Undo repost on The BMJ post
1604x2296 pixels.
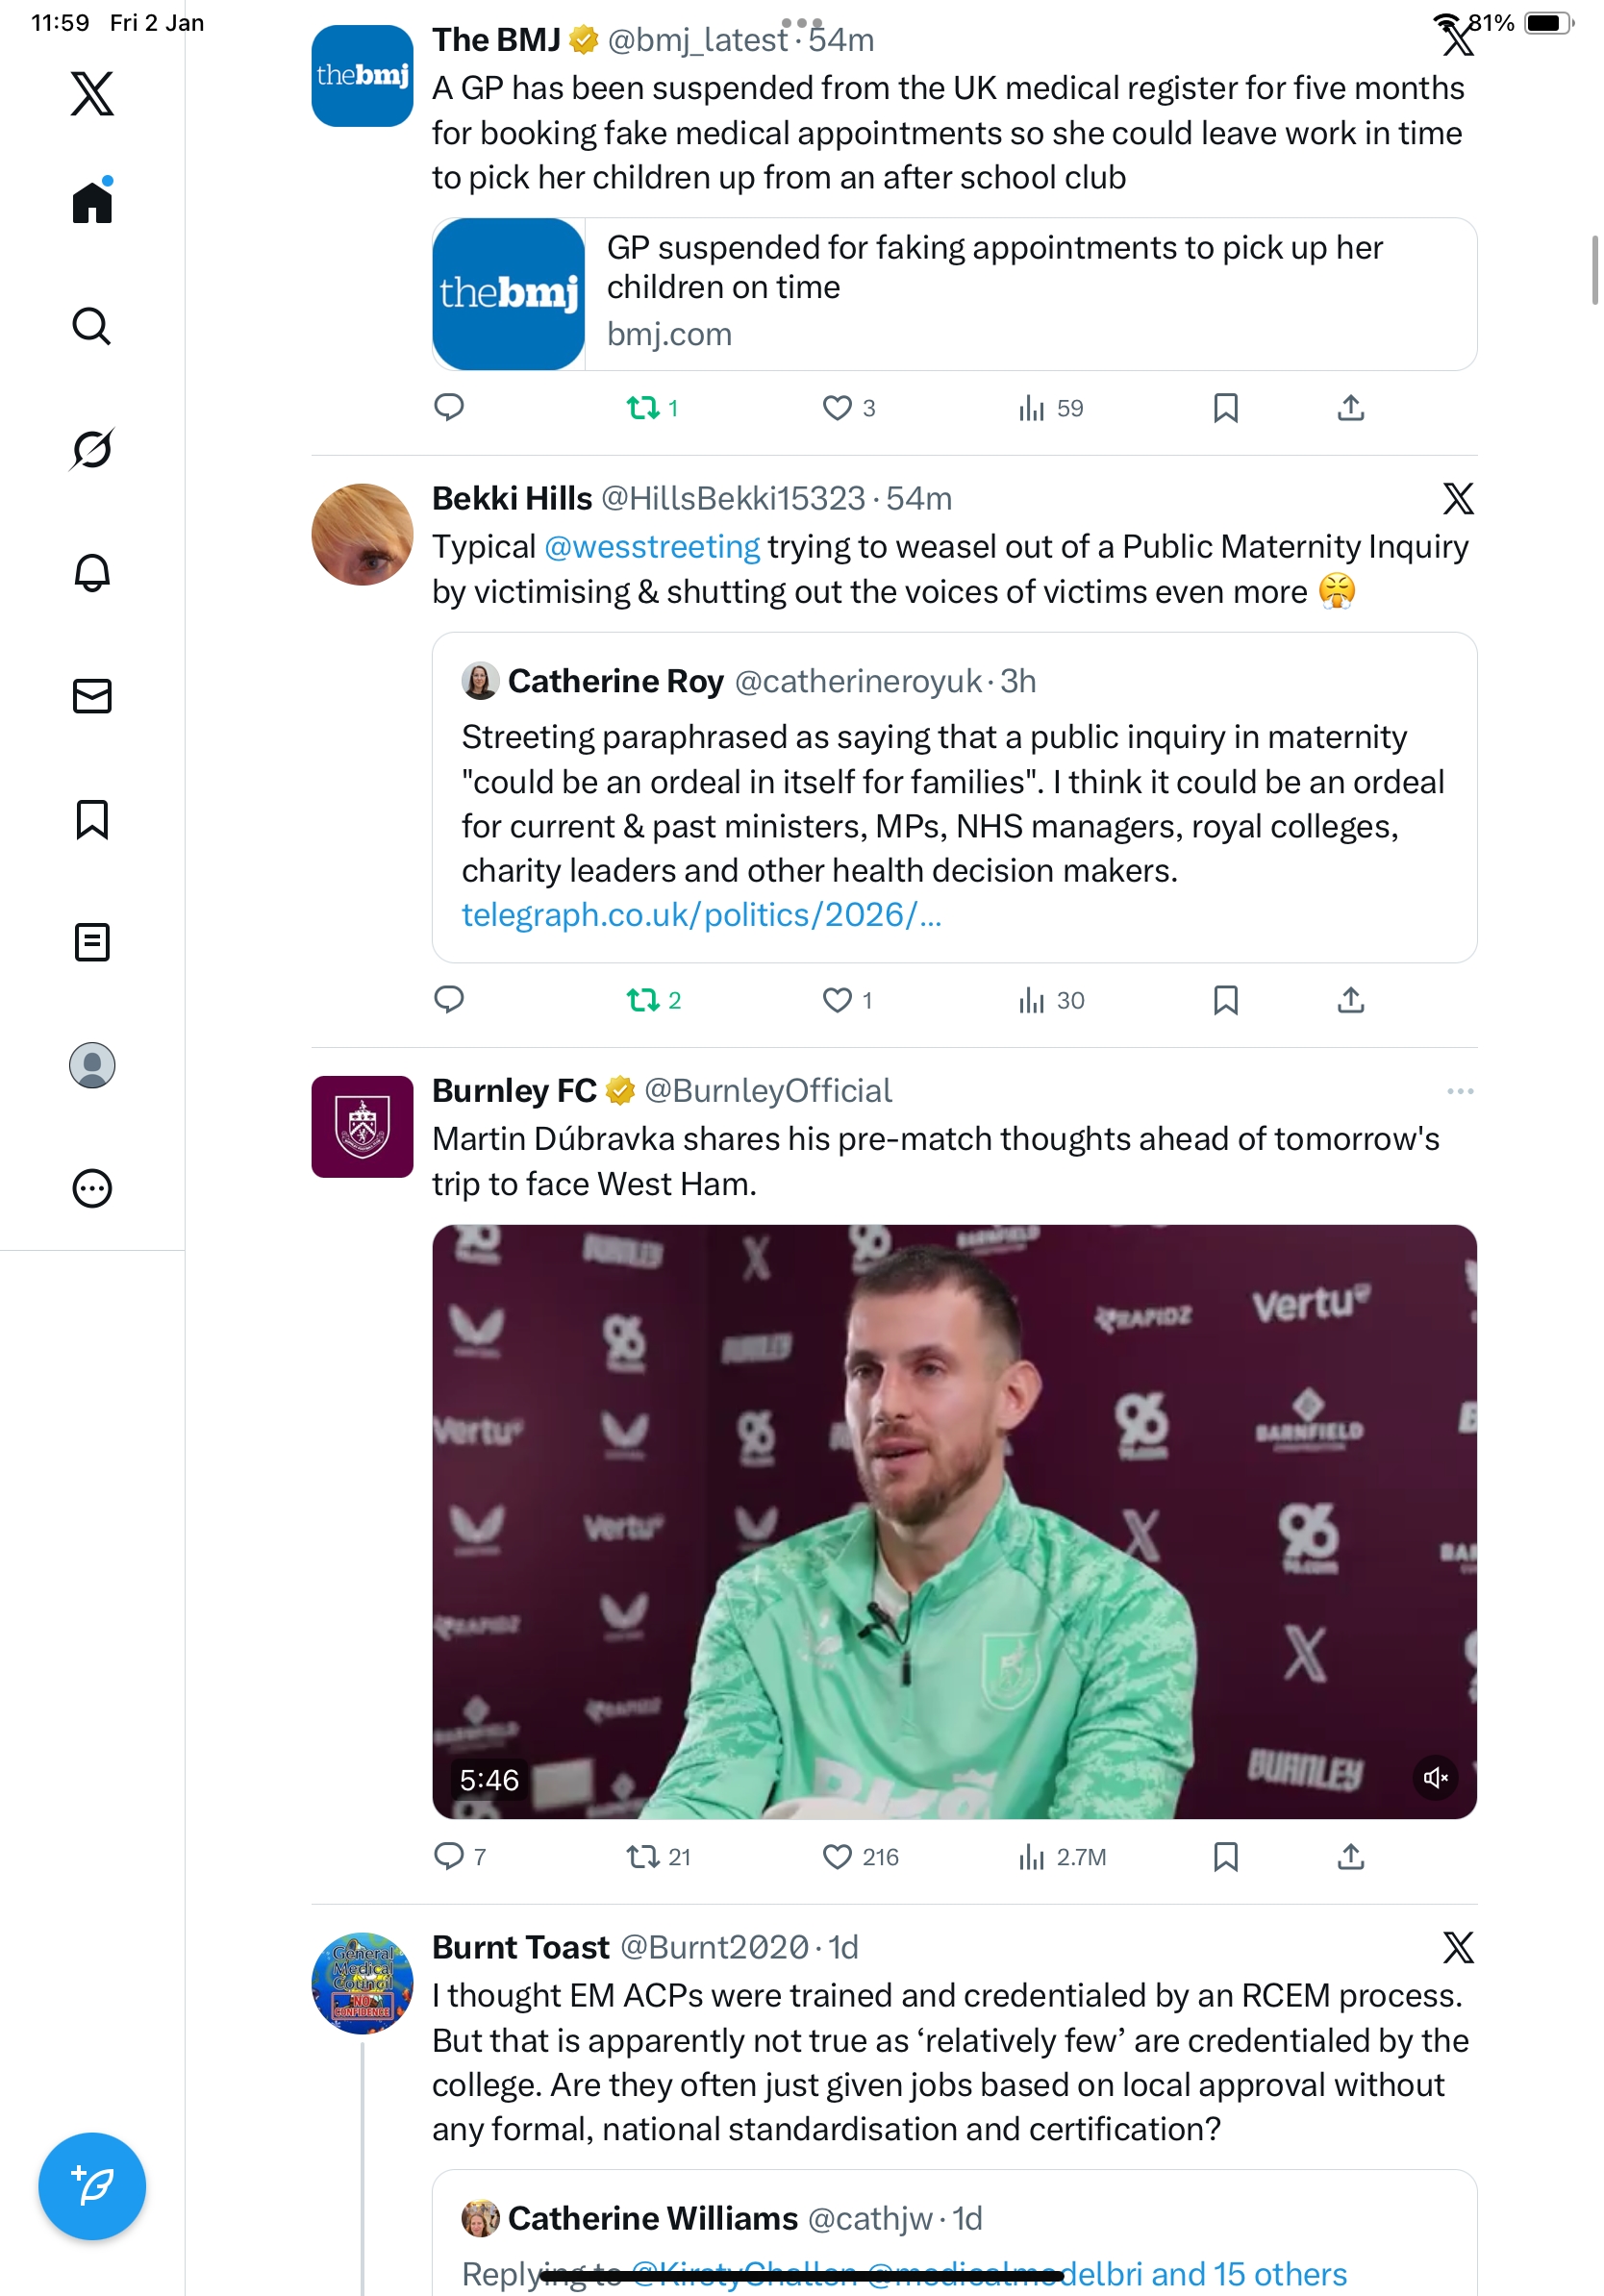pos(643,408)
